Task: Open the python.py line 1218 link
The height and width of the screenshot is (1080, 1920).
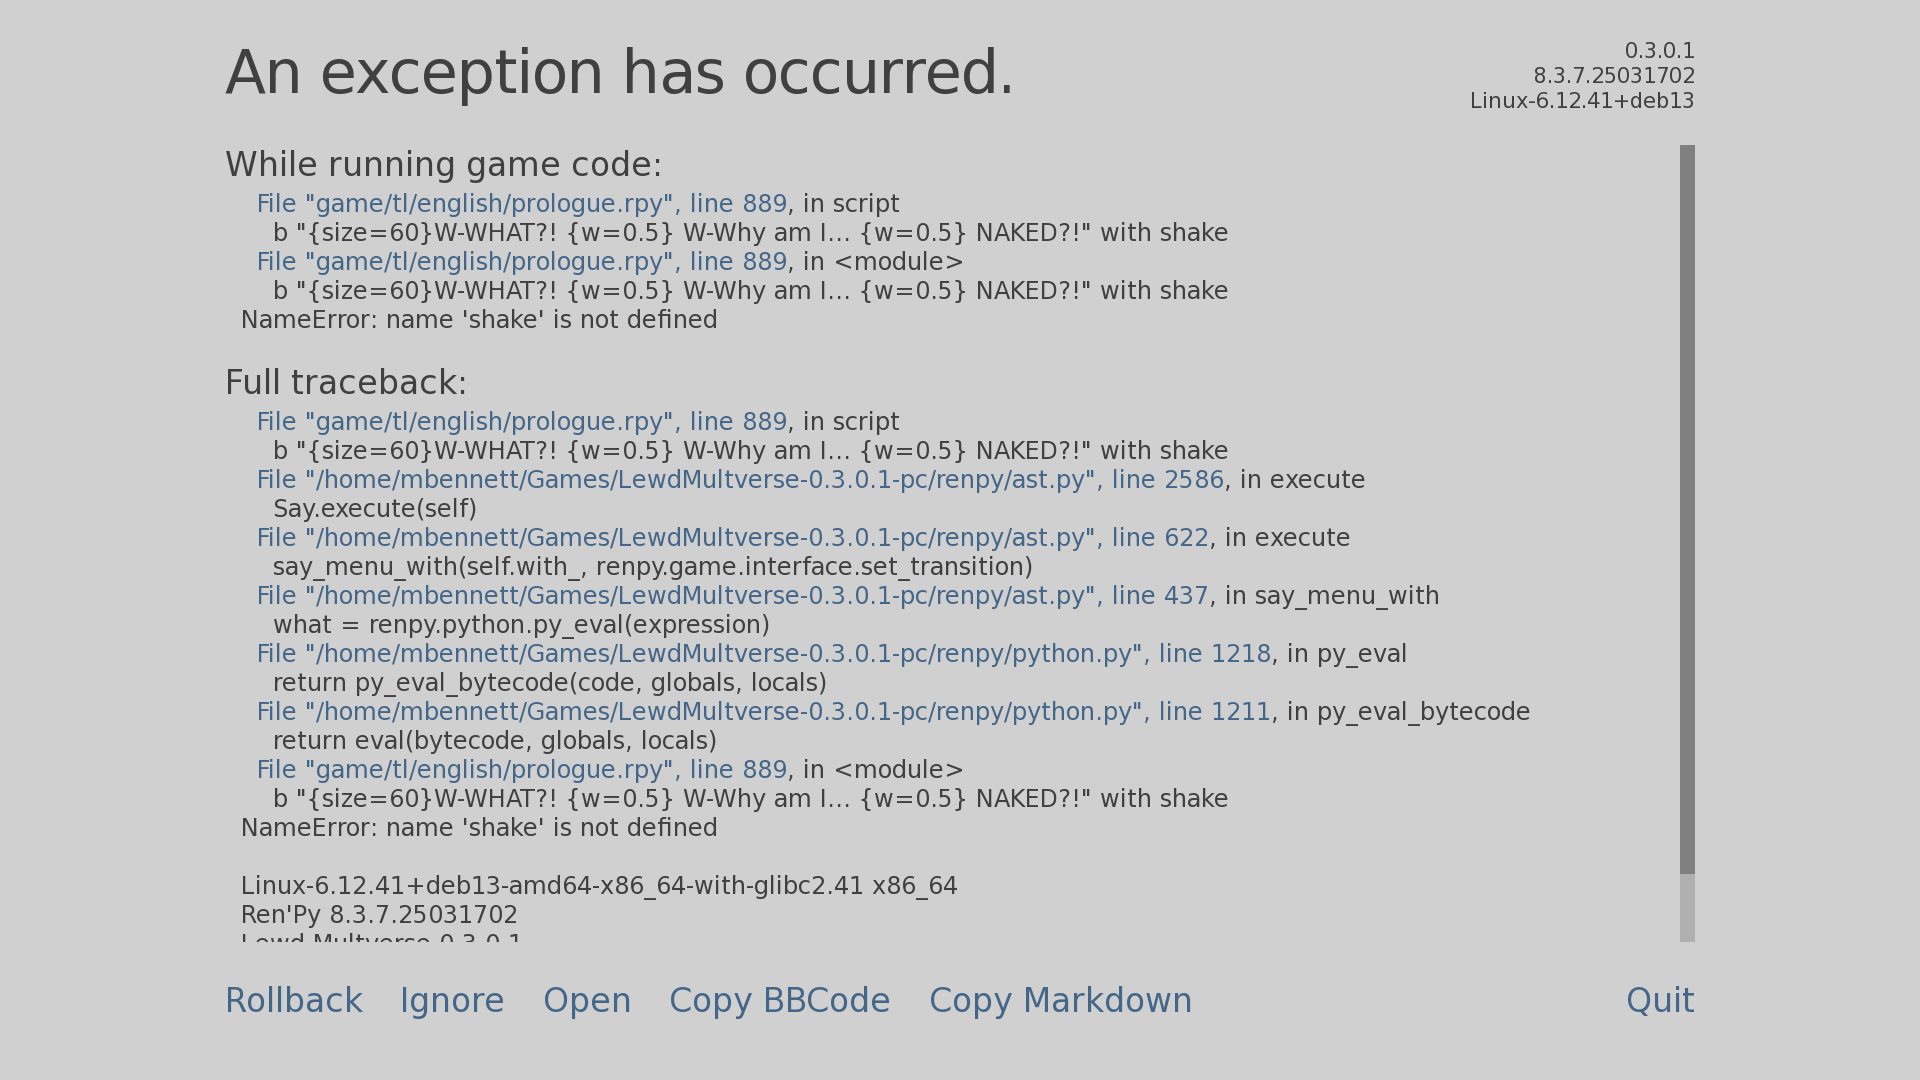Action: pyautogui.click(x=764, y=654)
